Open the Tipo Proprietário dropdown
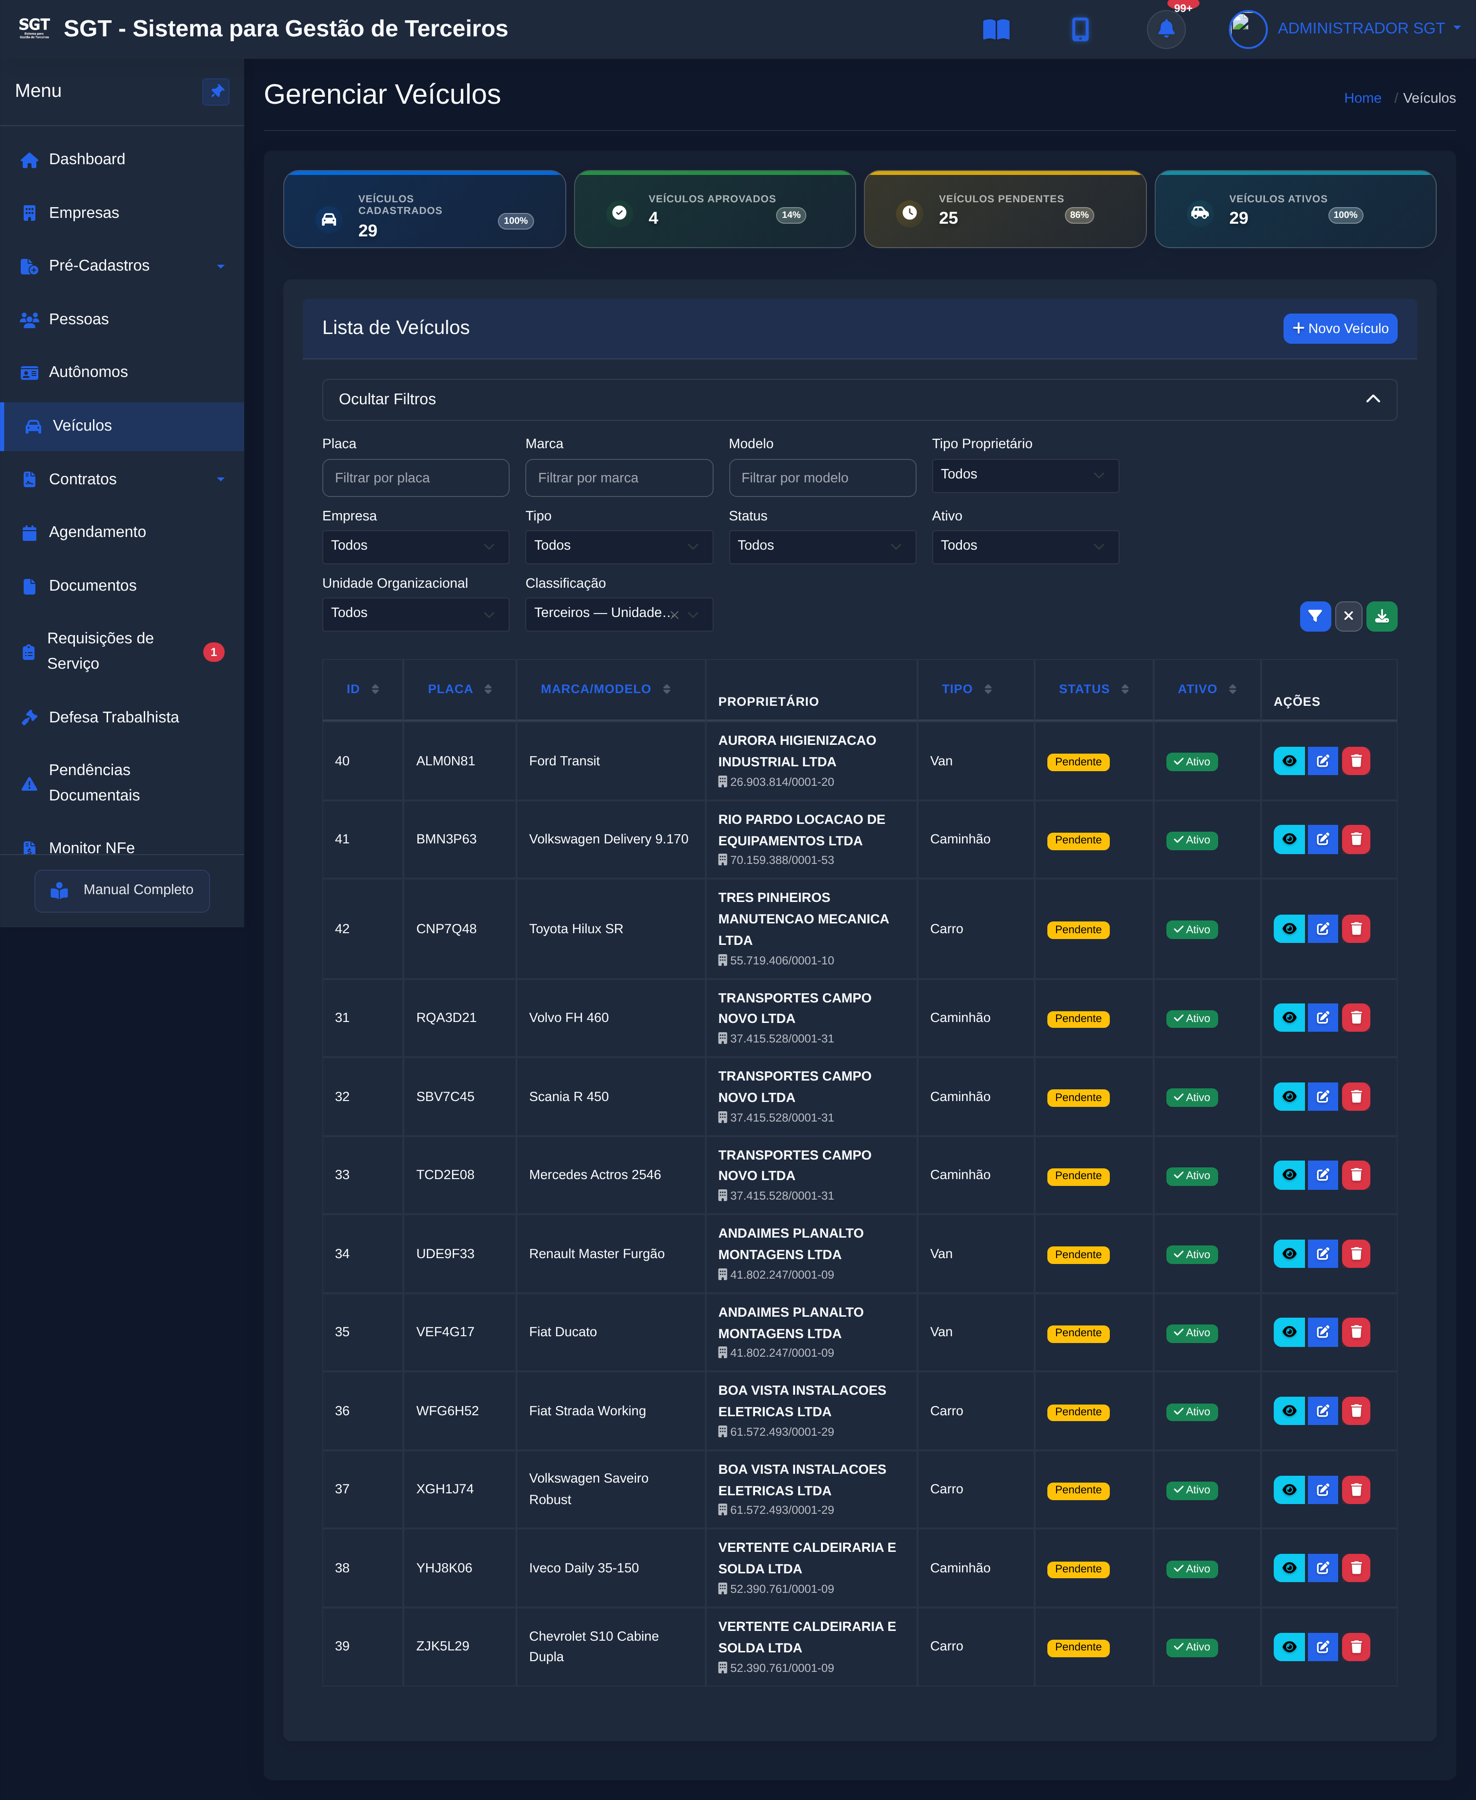Viewport: 1476px width, 1800px height. (1025, 475)
